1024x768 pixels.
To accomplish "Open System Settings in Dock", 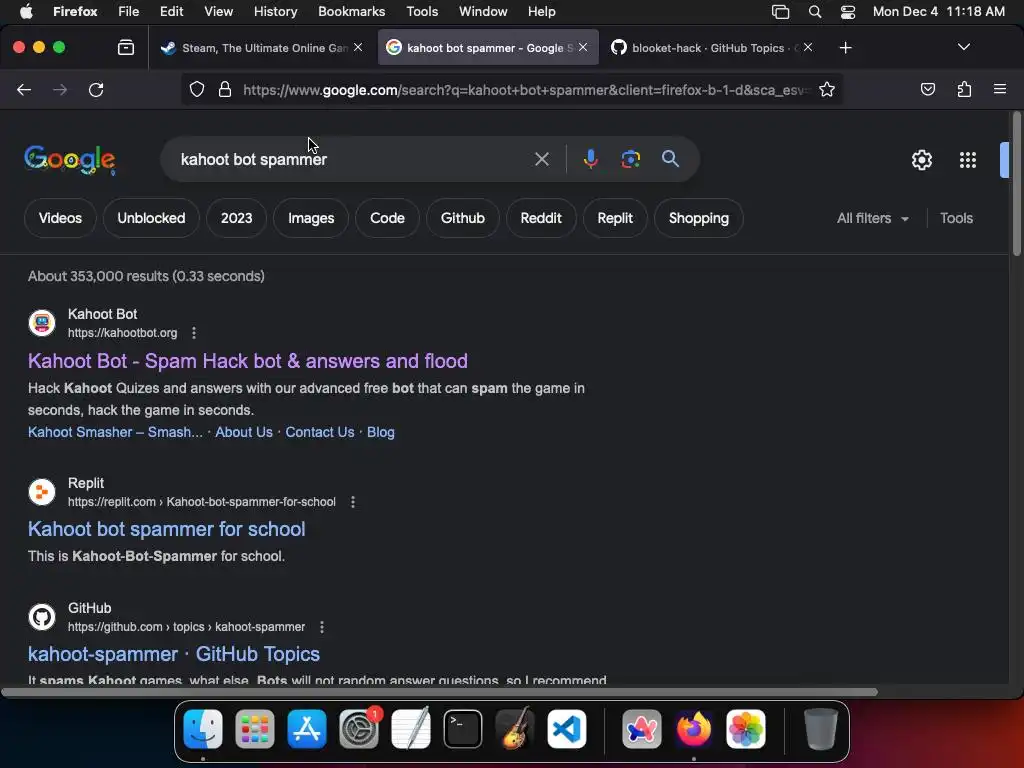I will click(359, 729).
